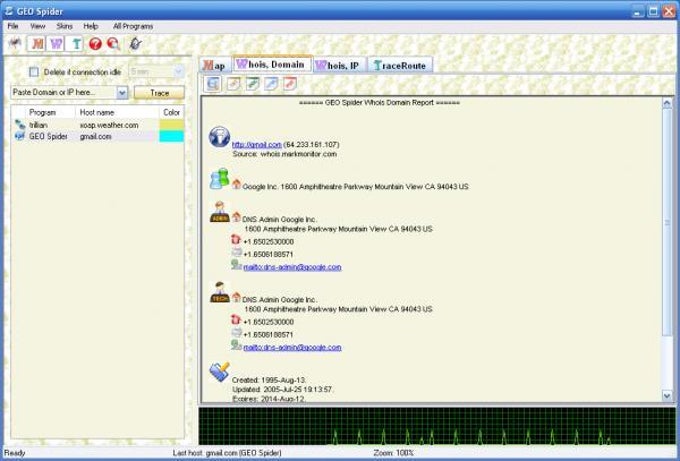This screenshot has width=680, height=461.
Task: Click inside the Paste Domain or IP field
Action: coord(63,92)
